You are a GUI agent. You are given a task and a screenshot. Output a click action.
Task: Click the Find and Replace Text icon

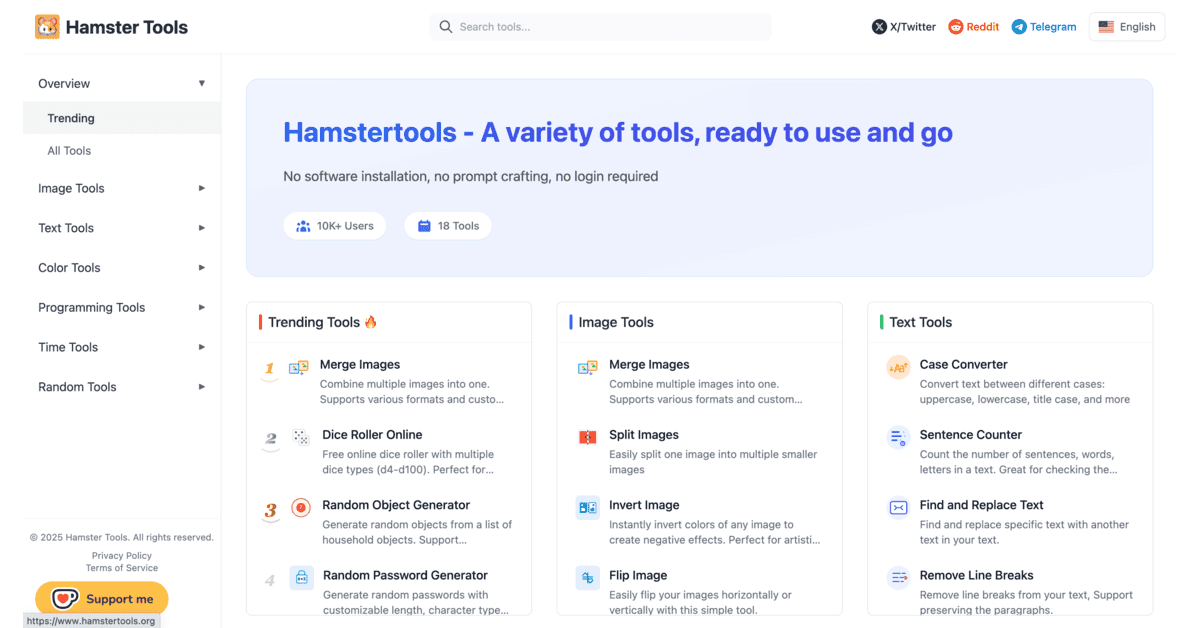898,508
